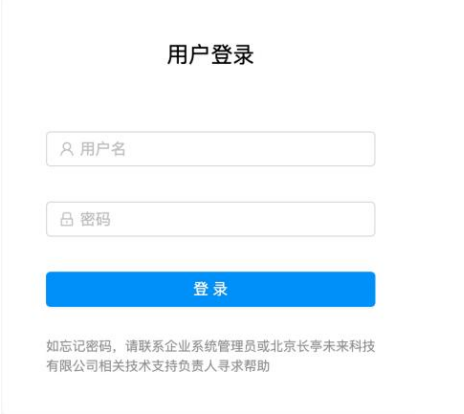Click the 登 character on the login button
464x414 pixels.
click(x=201, y=289)
